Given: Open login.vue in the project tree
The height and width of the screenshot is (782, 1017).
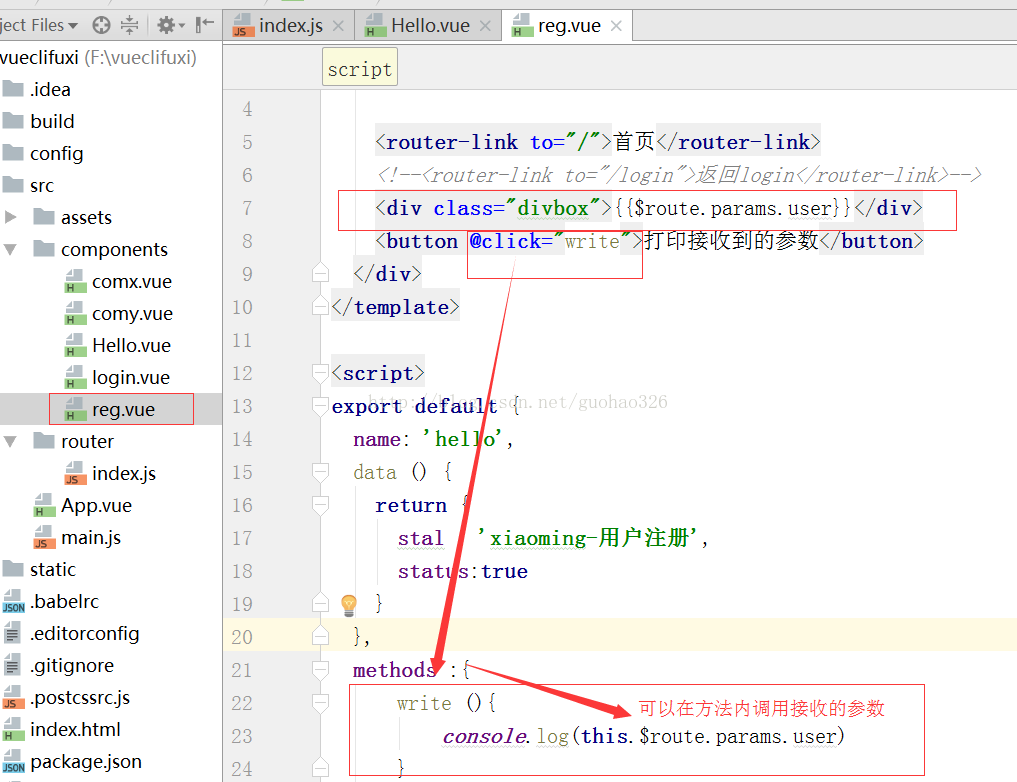Looking at the screenshot, I should [117, 377].
